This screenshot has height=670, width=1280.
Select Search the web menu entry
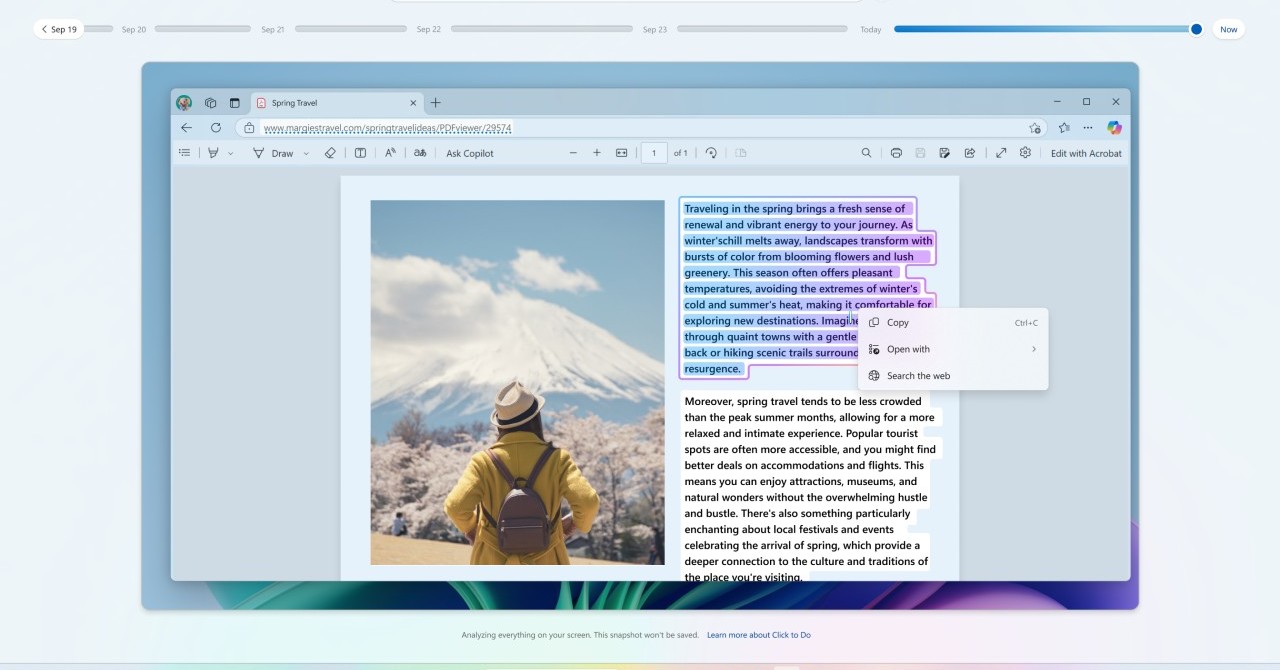pyautogui.click(x=917, y=376)
